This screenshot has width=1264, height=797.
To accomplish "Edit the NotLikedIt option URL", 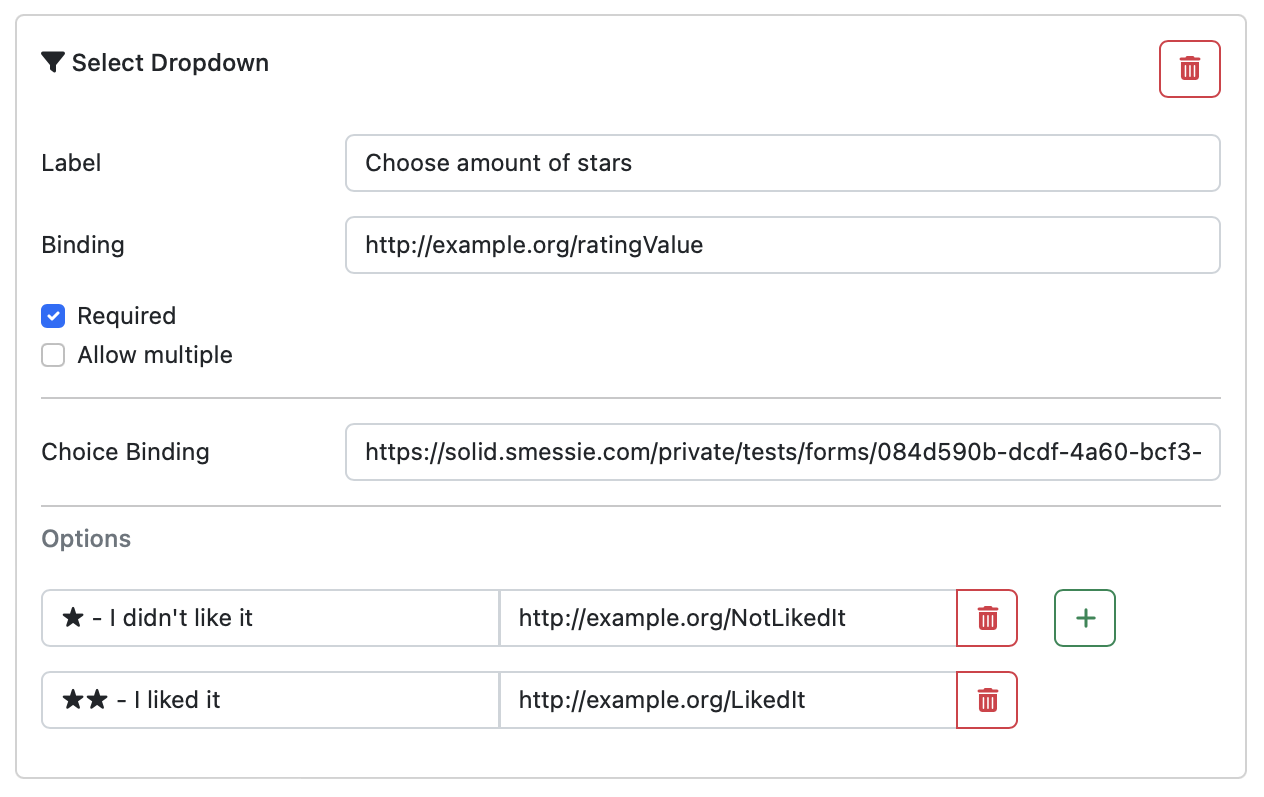I will coord(727,618).
